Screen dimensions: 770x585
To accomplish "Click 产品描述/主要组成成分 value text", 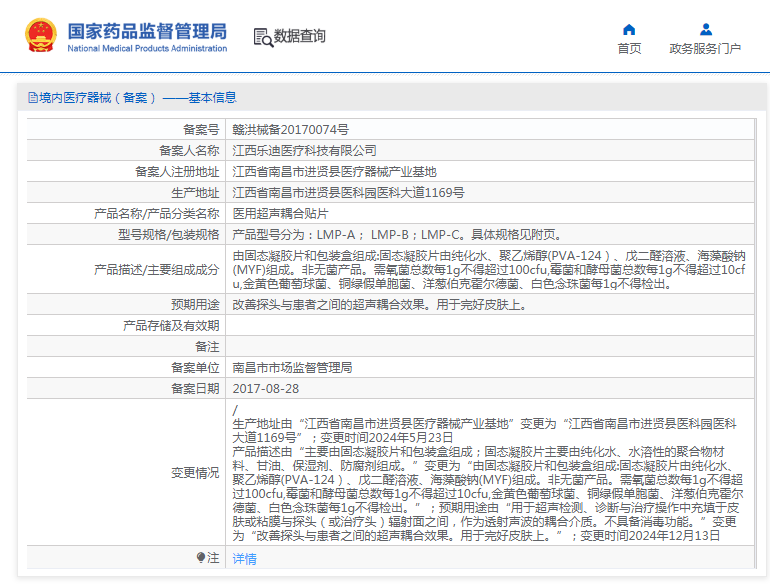I will point(489,270).
